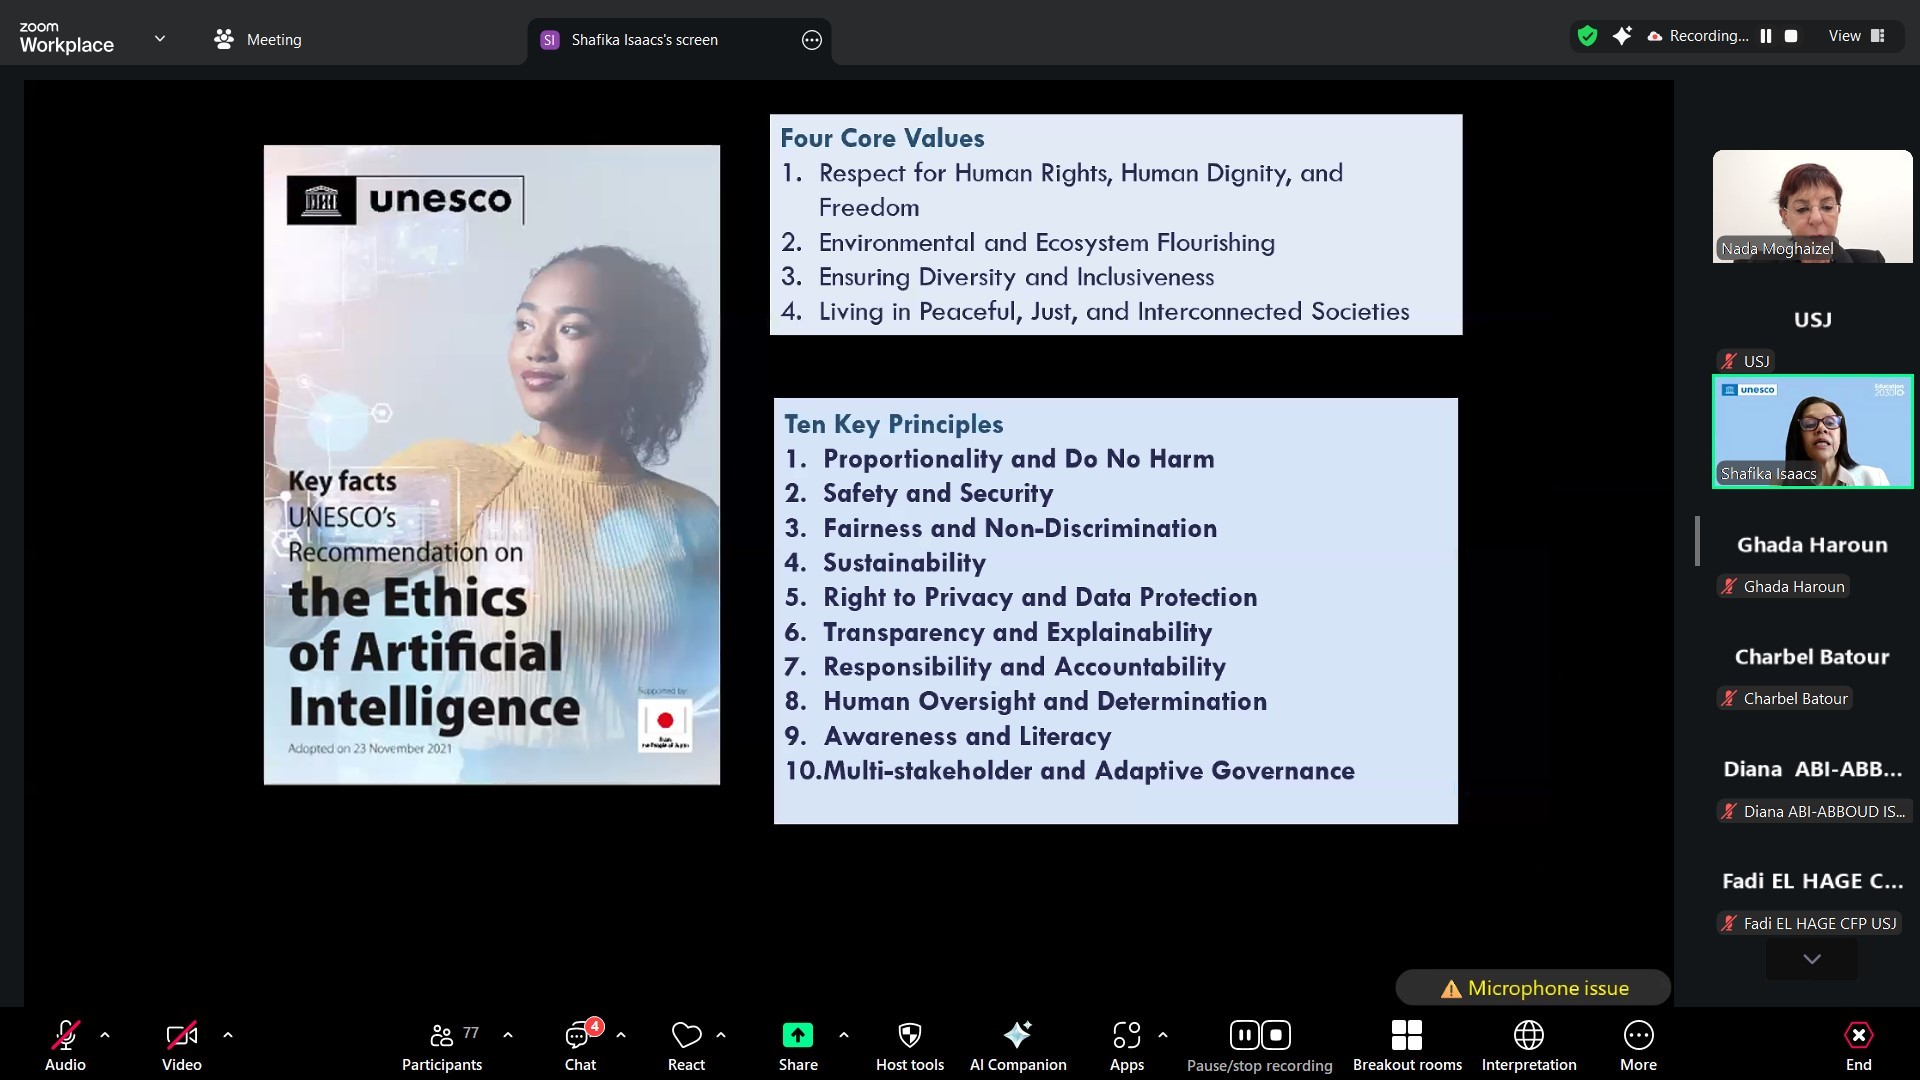Select Nada Moghaizel's video thumbnail
The width and height of the screenshot is (1920, 1080).
point(1812,206)
